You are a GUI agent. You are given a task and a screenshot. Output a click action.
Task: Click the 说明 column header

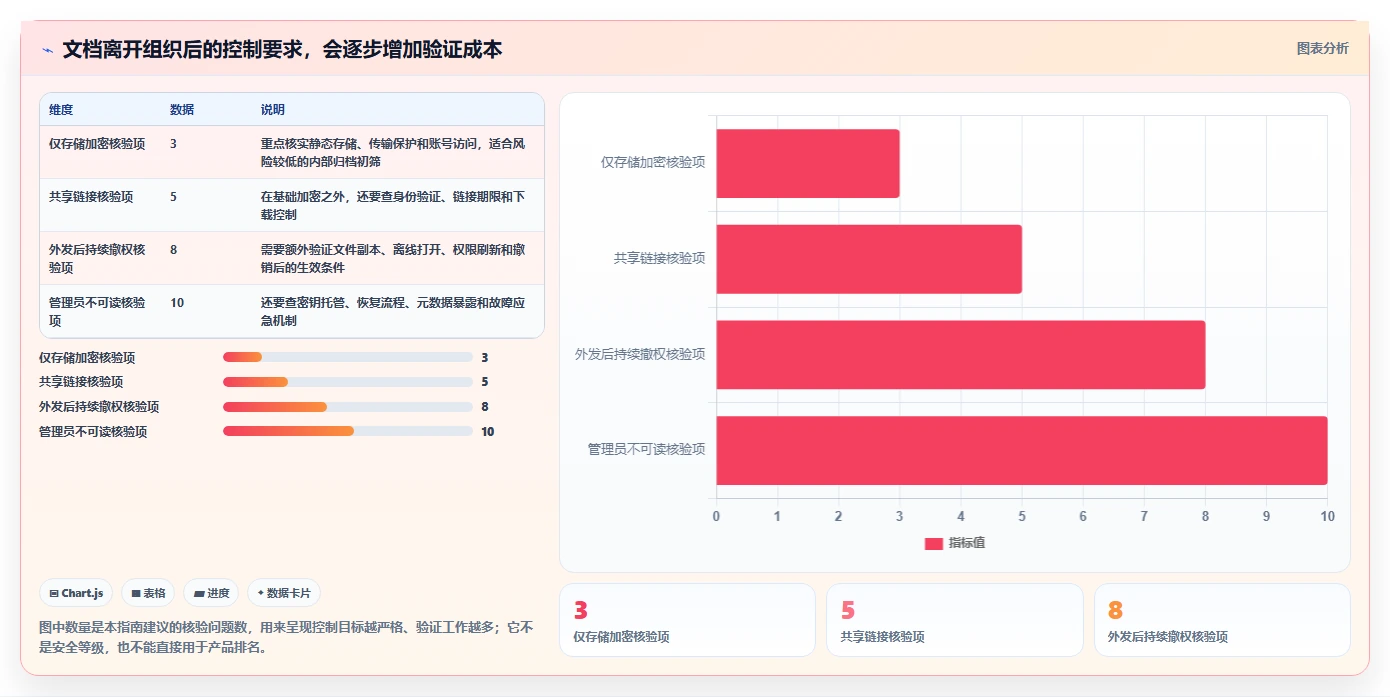pyautogui.click(x=273, y=110)
